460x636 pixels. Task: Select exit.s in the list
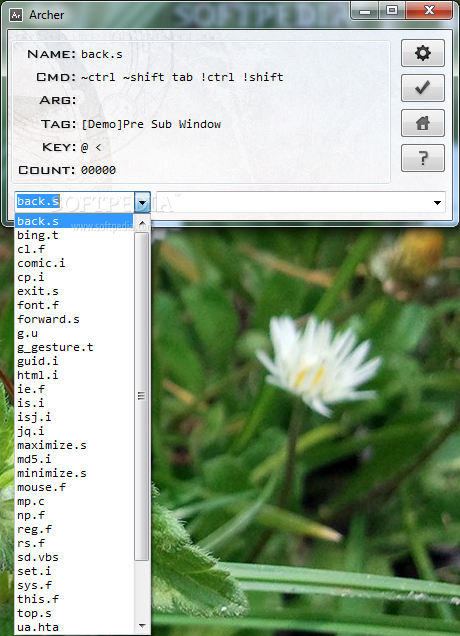click(74, 291)
